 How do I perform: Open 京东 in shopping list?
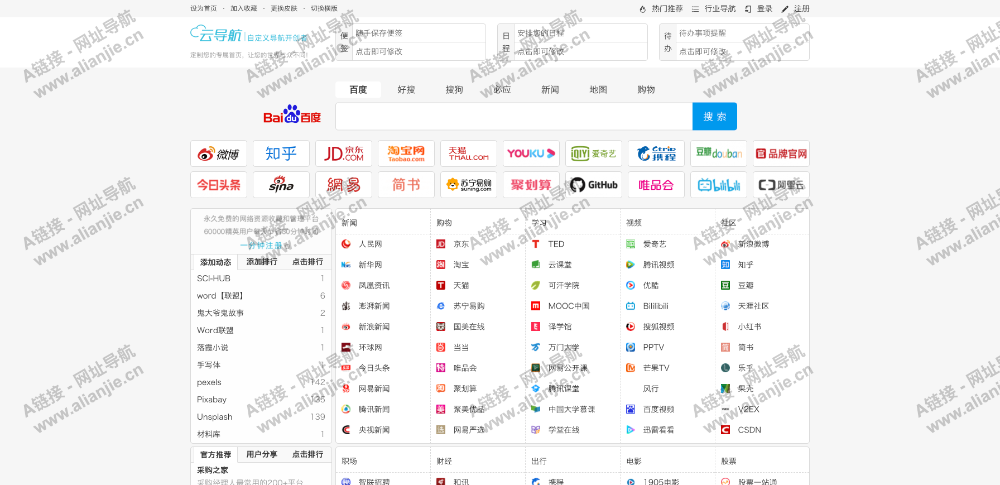point(461,244)
